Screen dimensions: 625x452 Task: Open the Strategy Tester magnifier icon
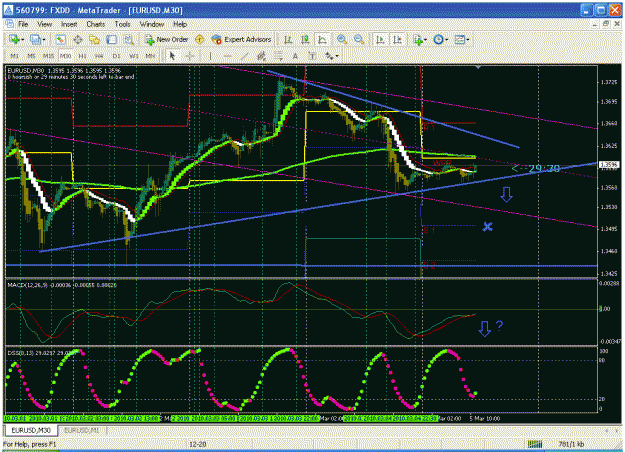[128, 39]
